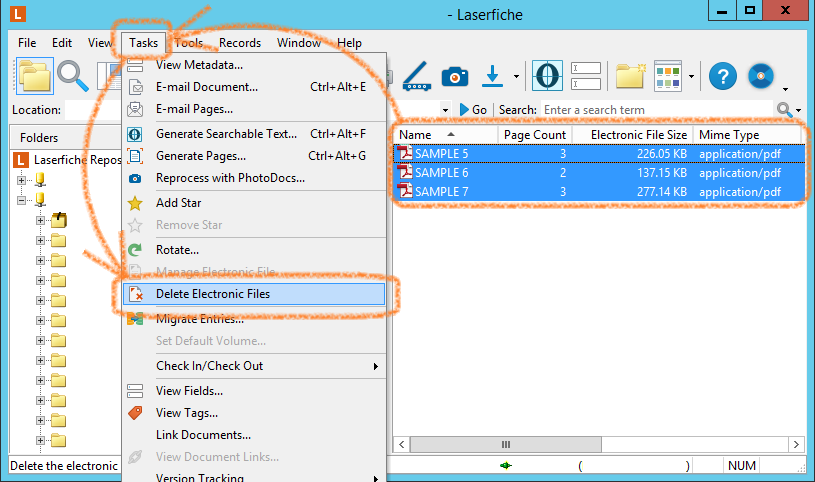This screenshot has width=815, height=482.
Task: Expand the Check In/Check Out submenu
Action: pos(376,366)
